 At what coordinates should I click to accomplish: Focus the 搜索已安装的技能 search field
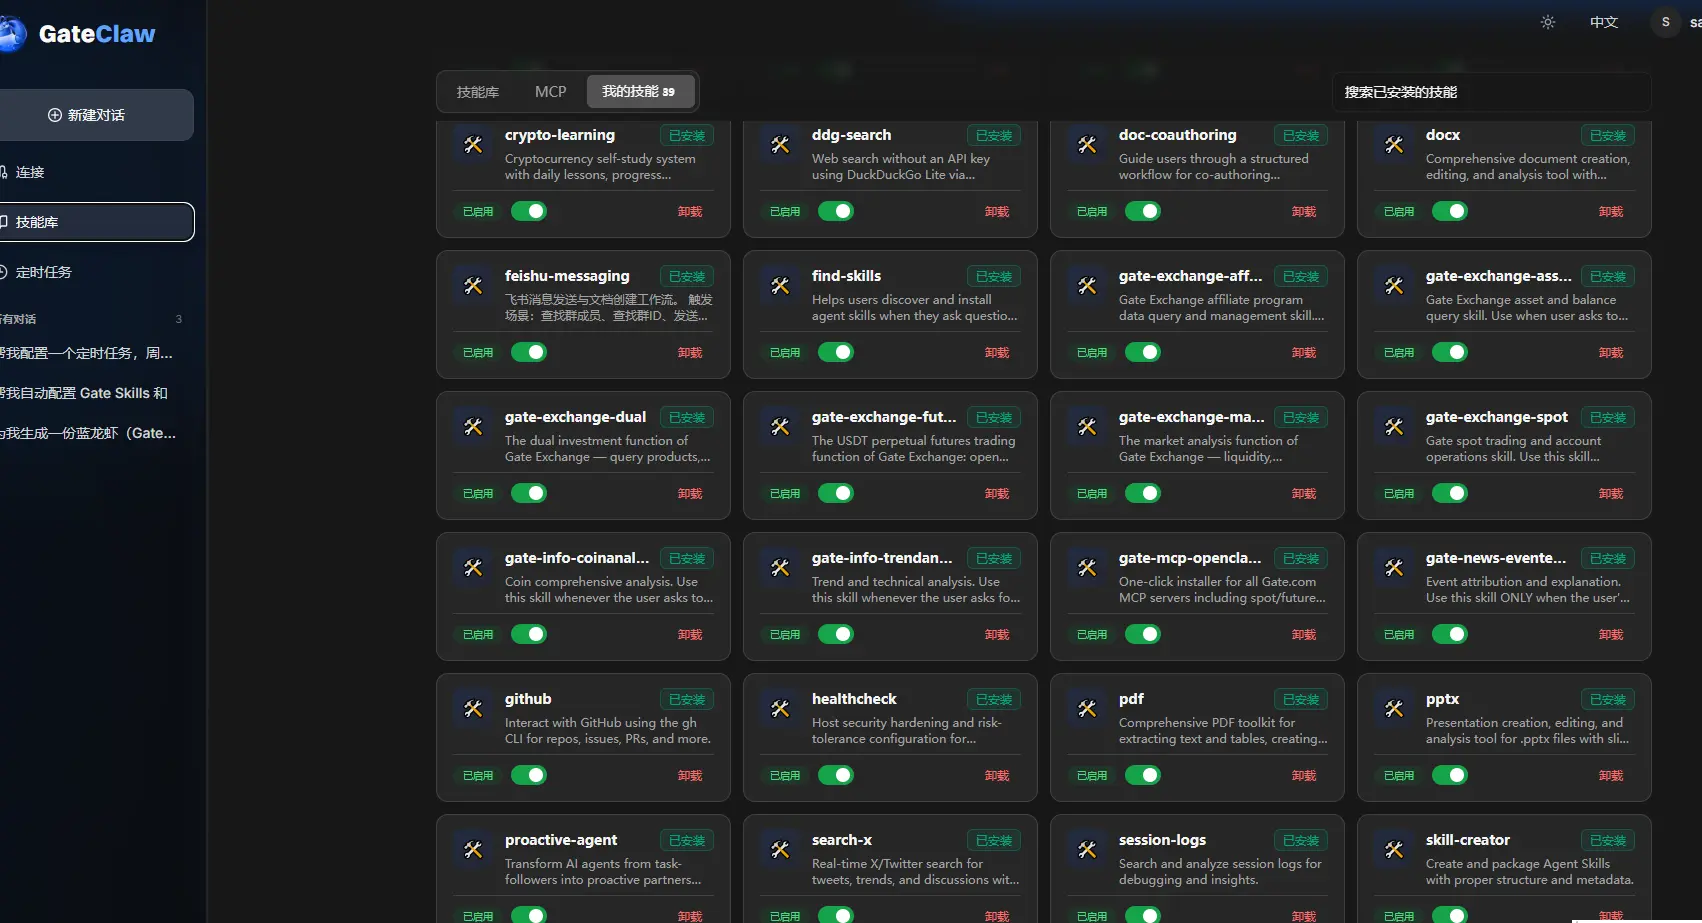[1491, 92]
